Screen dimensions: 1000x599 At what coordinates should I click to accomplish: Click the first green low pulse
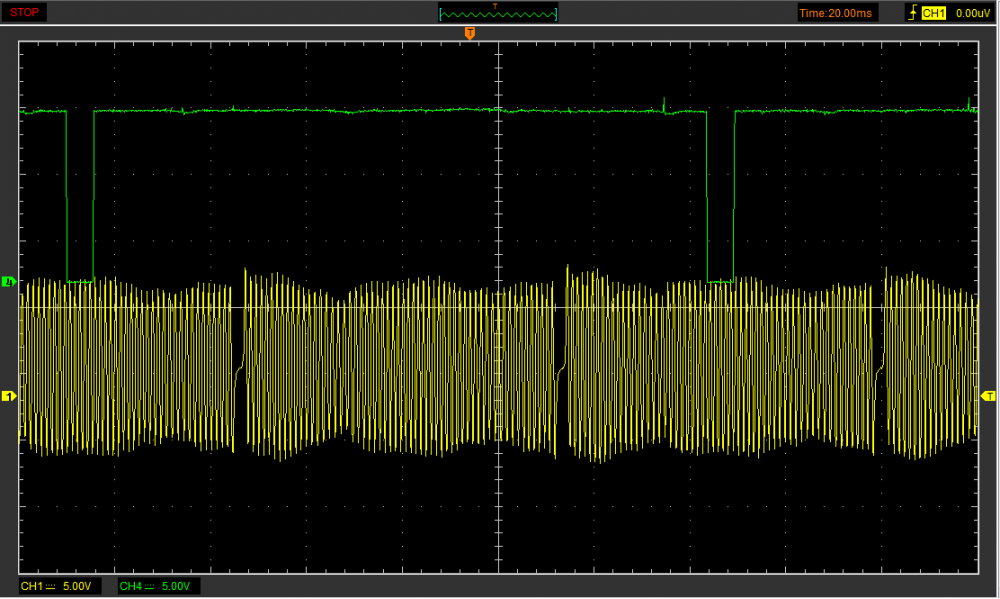pyautogui.click(x=80, y=200)
